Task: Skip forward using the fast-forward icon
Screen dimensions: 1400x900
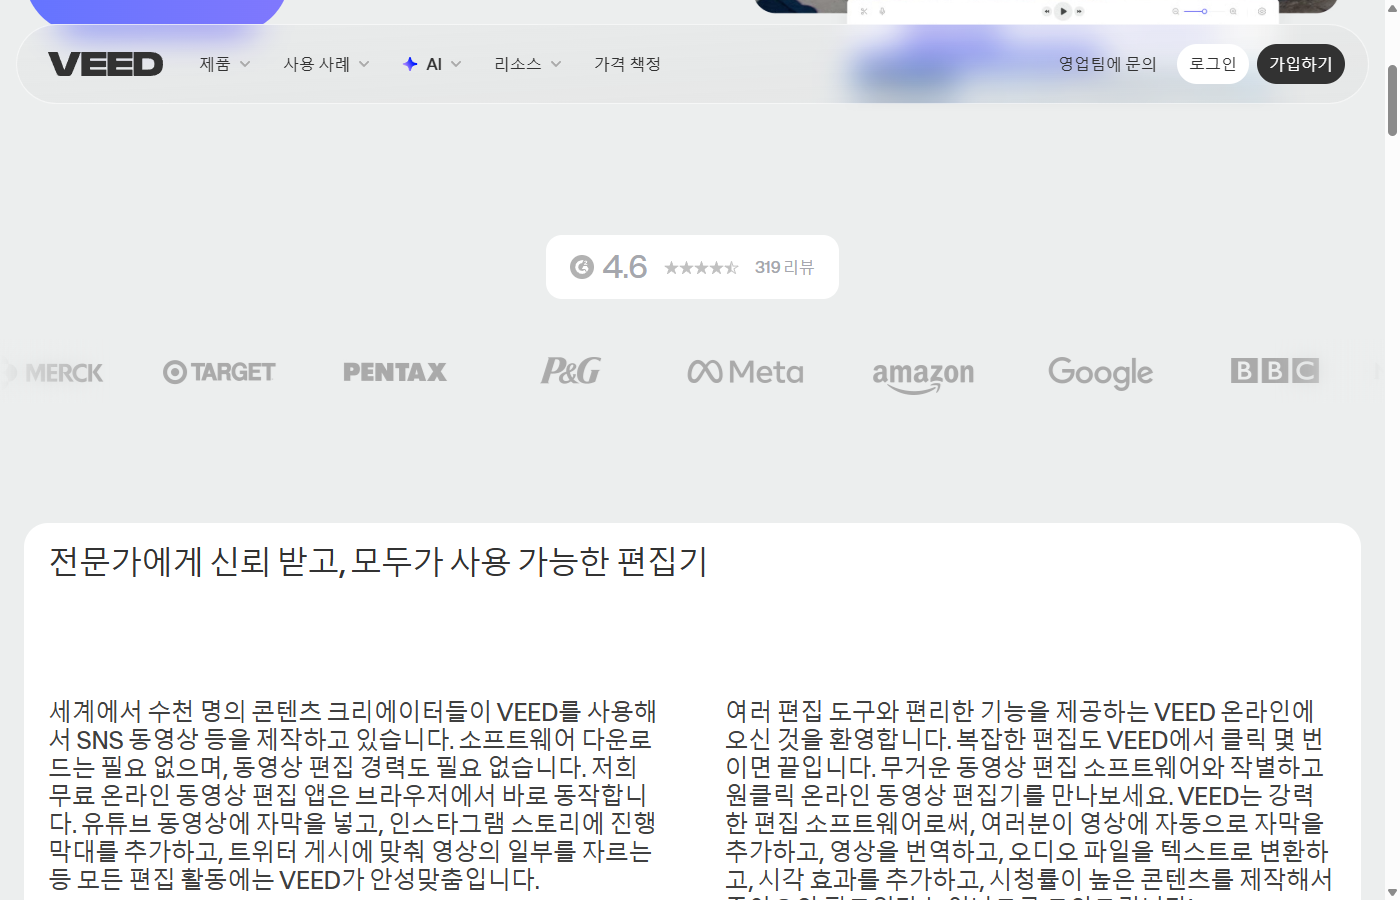Action: pos(1080,11)
